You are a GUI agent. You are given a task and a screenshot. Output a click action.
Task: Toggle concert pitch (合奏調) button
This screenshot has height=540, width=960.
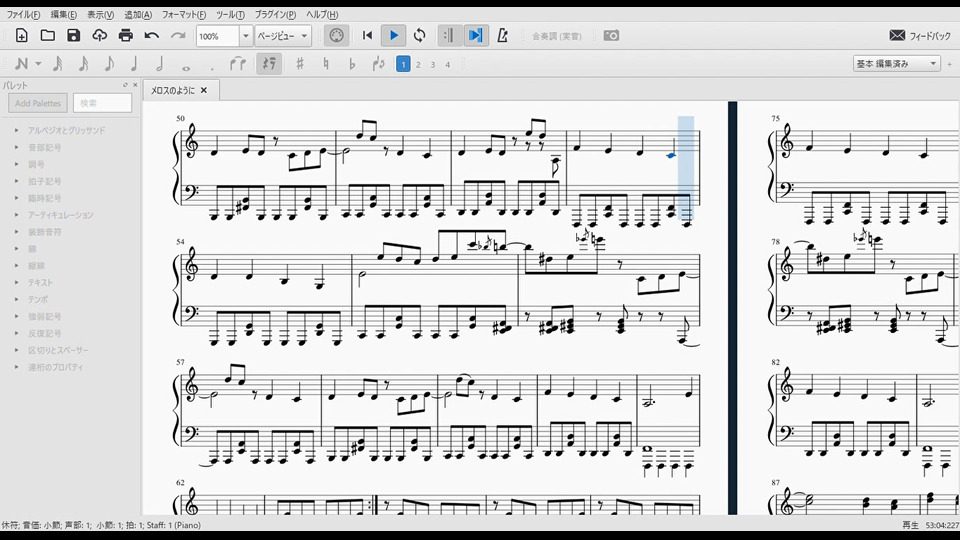point(557,36)
